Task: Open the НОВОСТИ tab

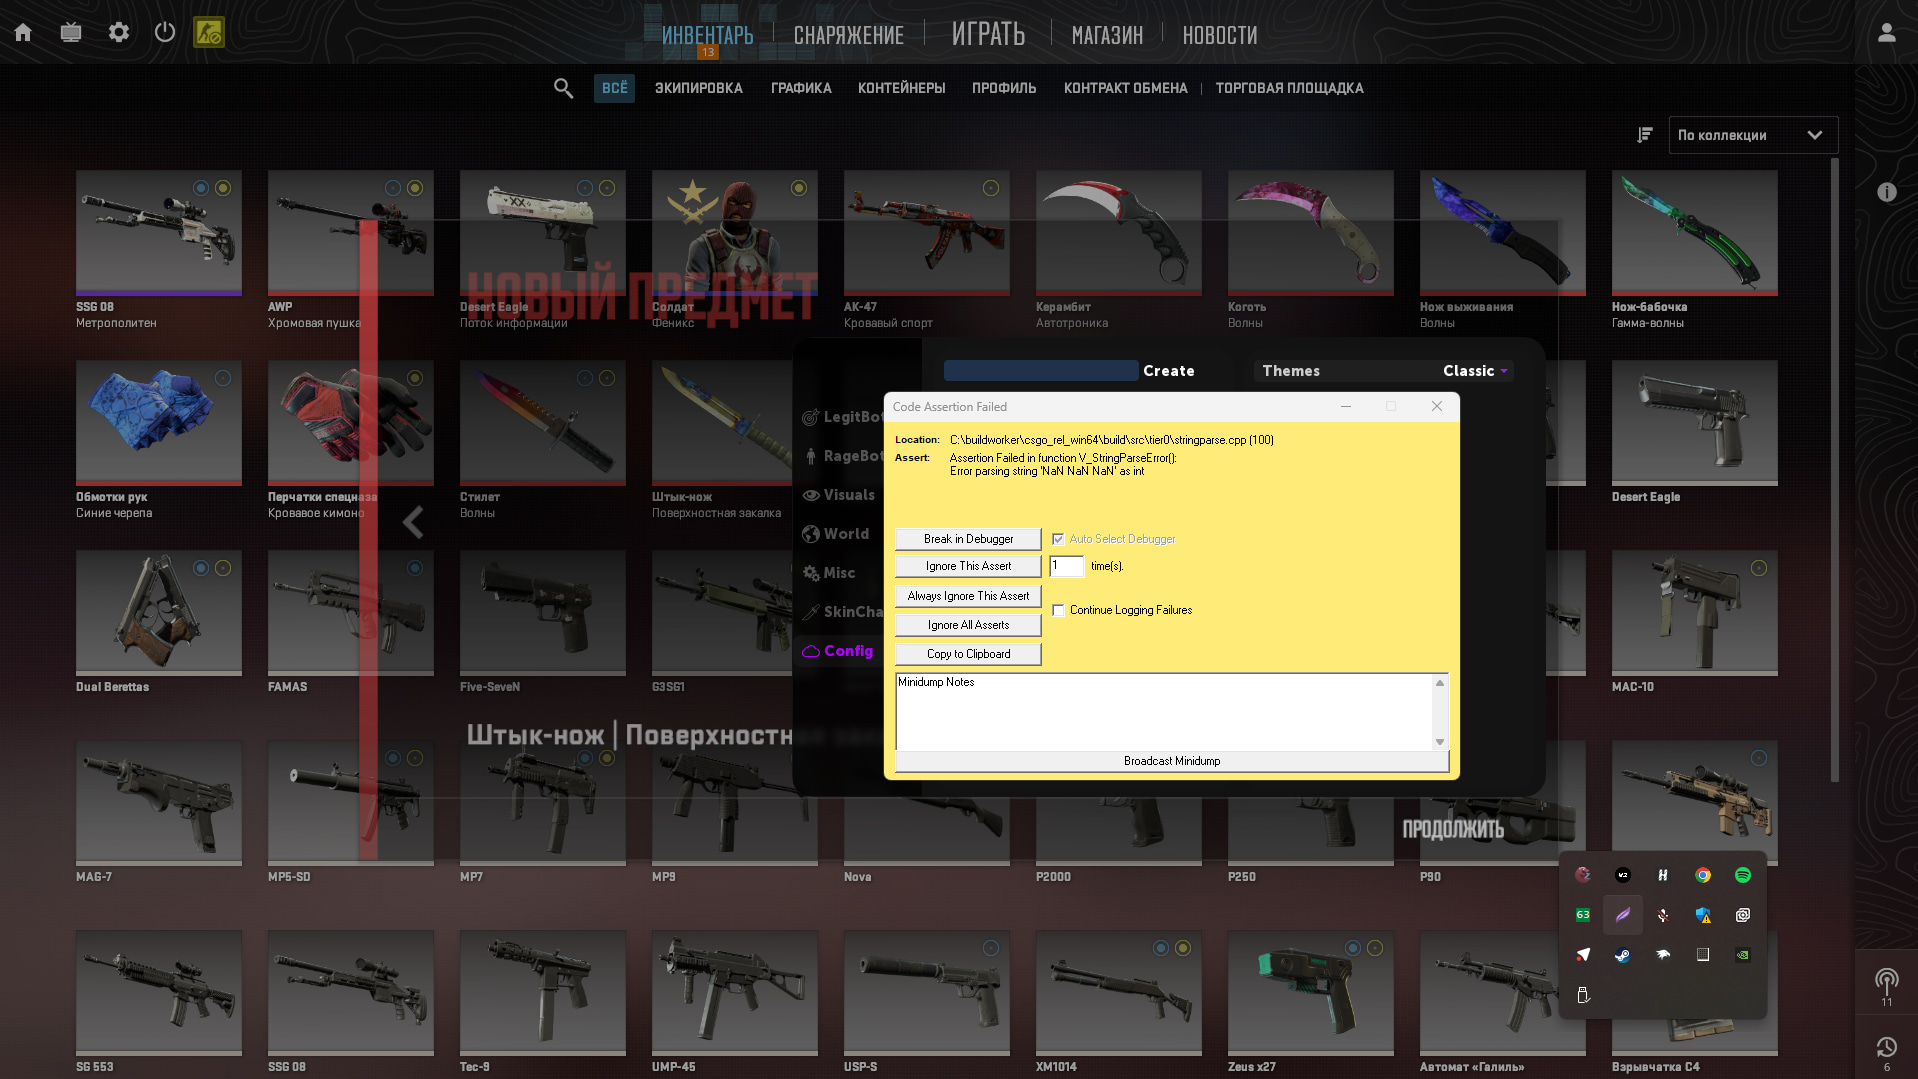Action: click(x=1219, y=35)
